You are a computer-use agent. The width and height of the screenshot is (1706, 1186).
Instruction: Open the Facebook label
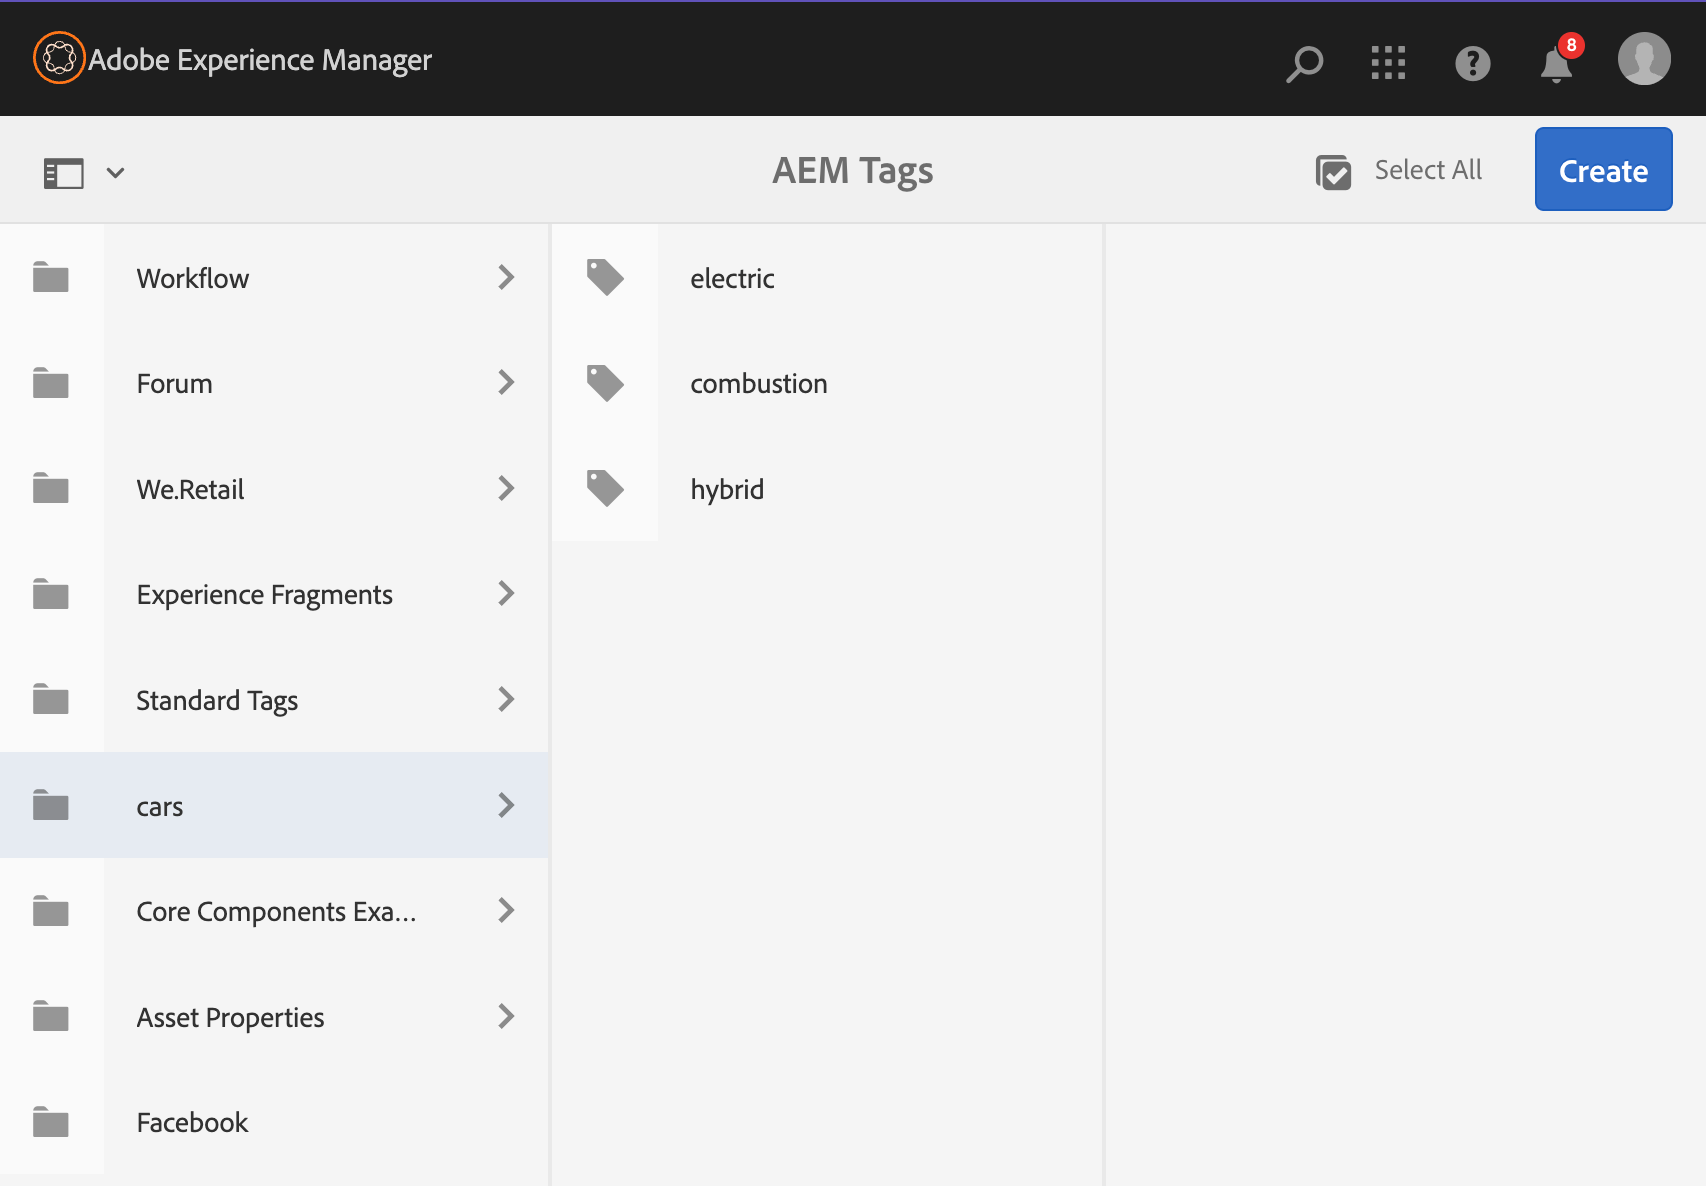point(193,1123)
